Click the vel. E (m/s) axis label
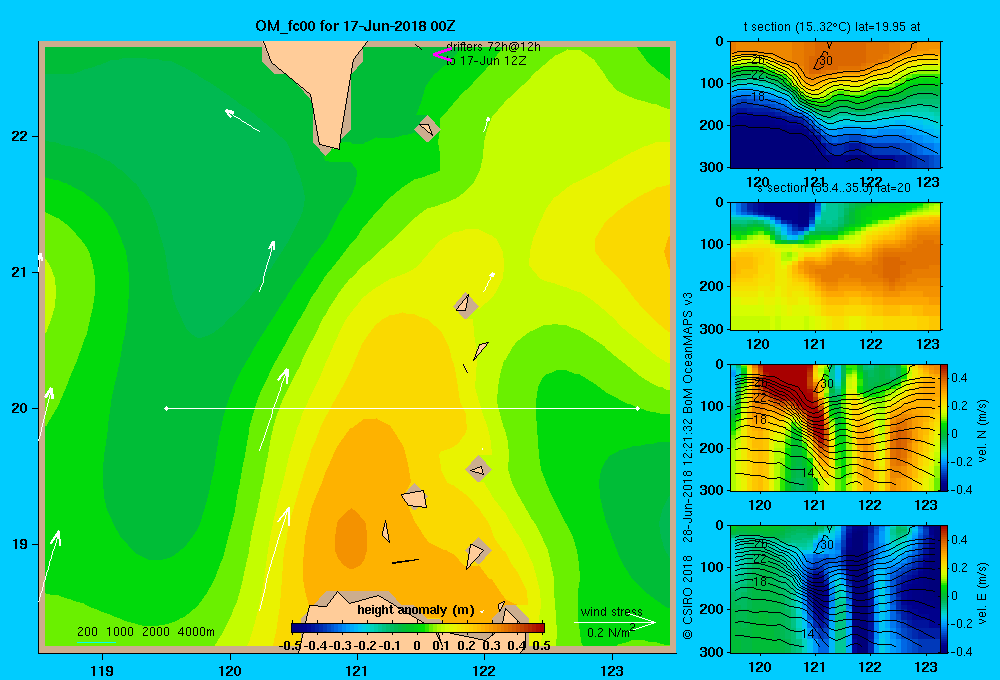The height and width of the screenshot is (680, 1000). [983, 592]
